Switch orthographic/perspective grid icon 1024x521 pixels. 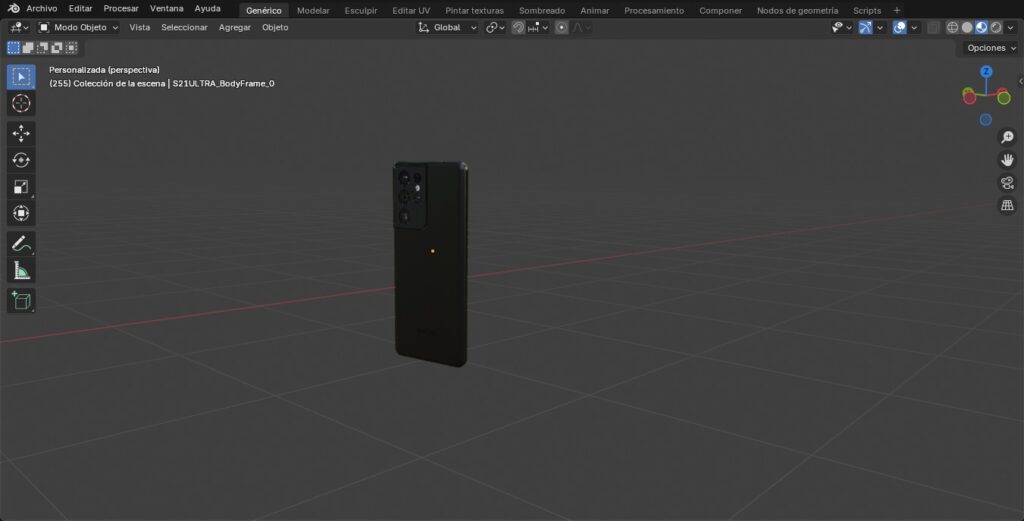pyautogui.click(x=1007, y=206)
